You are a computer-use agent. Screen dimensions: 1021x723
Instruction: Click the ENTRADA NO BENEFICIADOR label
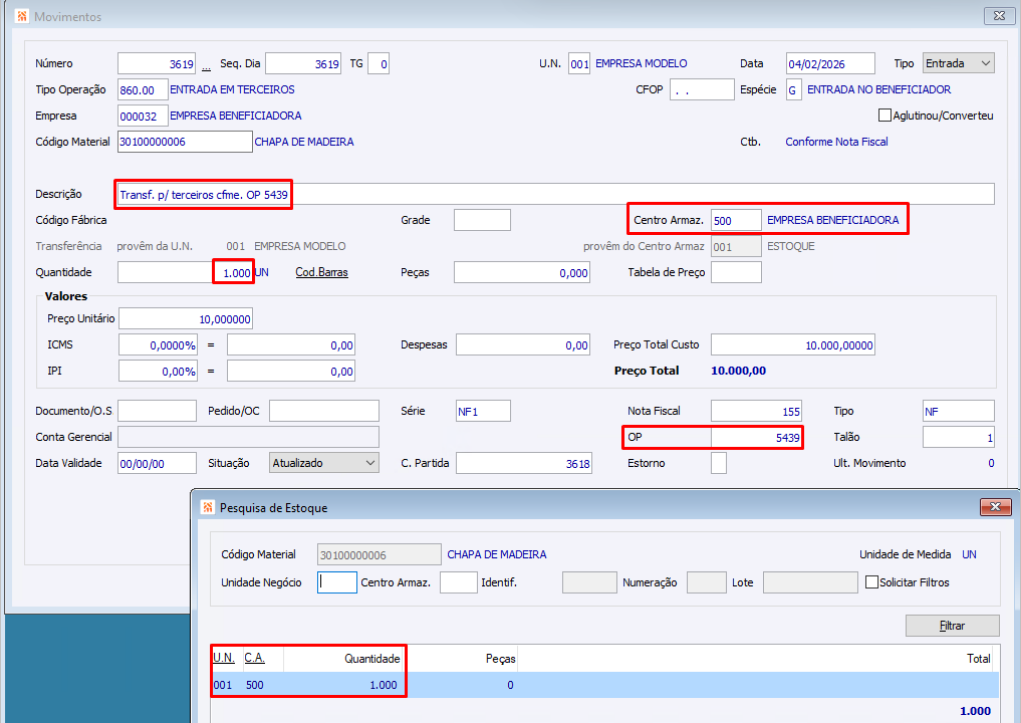coord(879,89)
